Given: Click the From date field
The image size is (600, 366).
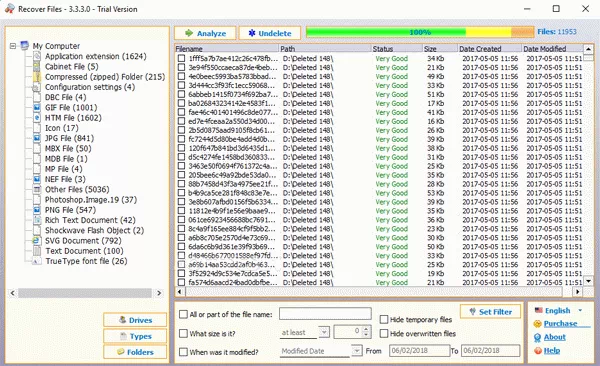Looking at the screenshot, I should point(419,351).
